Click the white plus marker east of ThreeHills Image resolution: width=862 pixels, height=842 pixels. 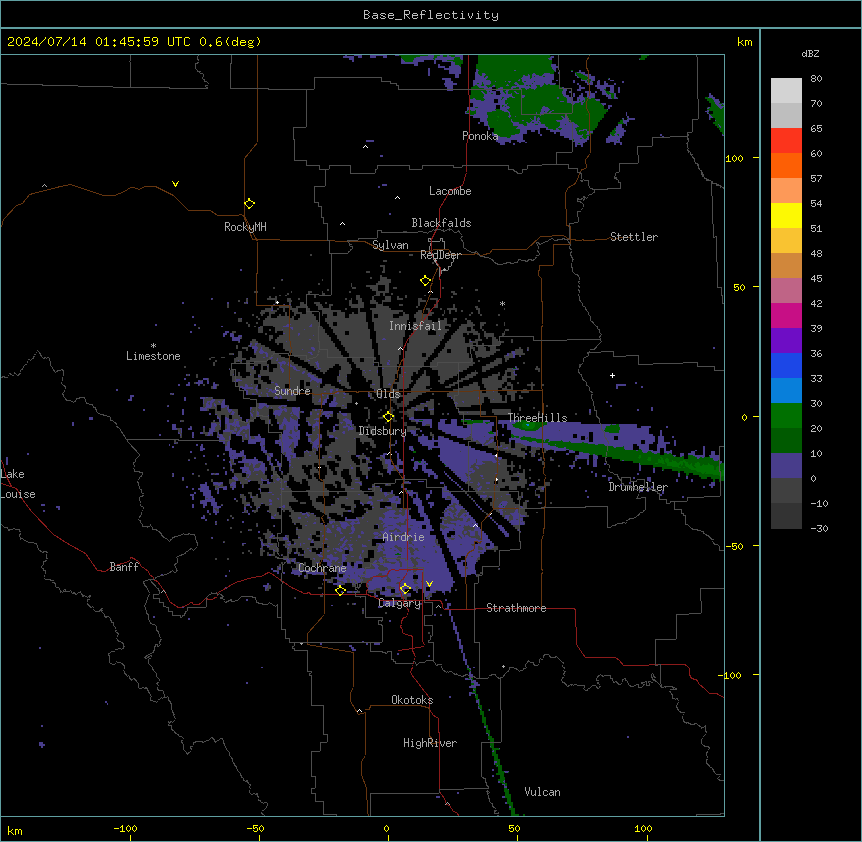[612, 375]
